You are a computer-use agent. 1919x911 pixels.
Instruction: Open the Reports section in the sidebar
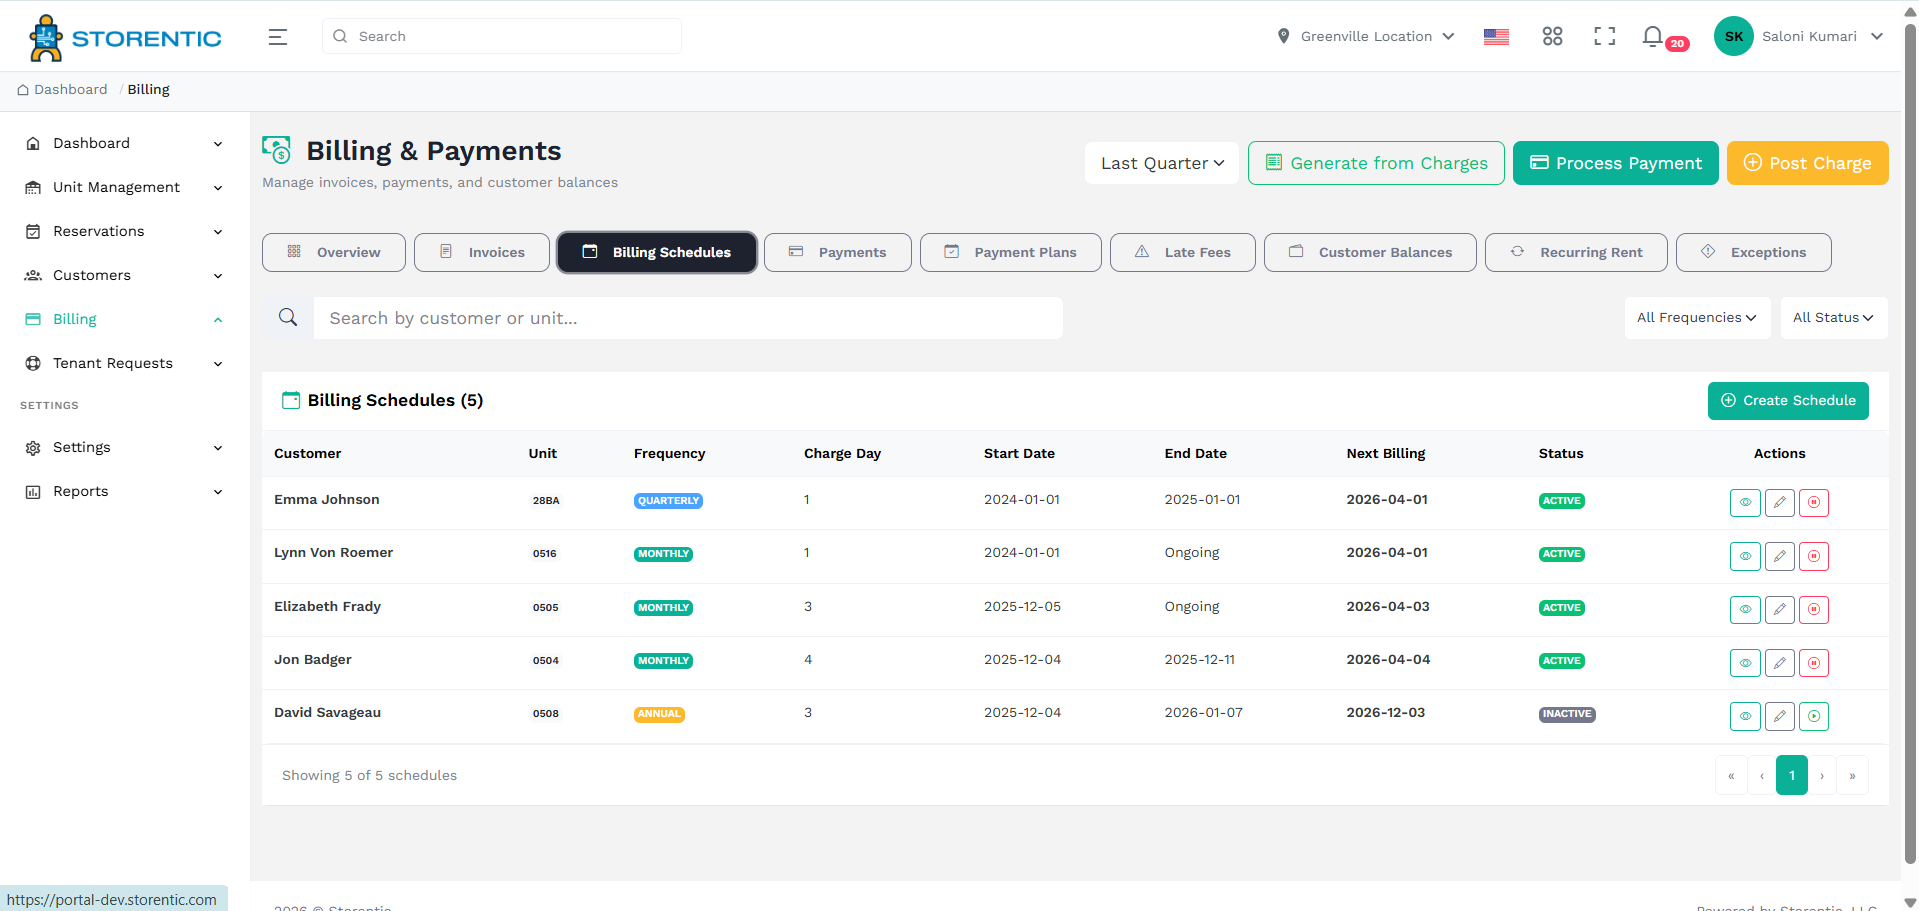(81, 491)
